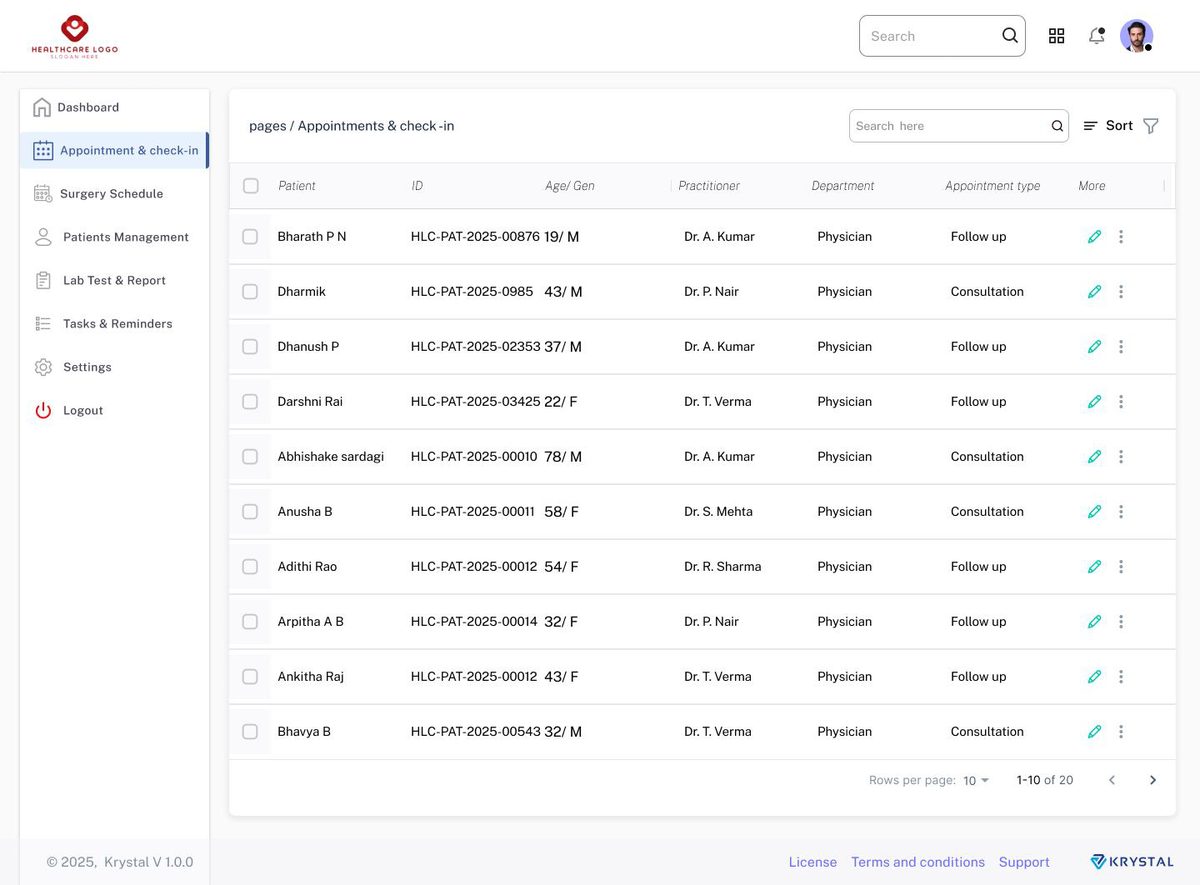Navigate to Patients Management

tap(110, 237)
